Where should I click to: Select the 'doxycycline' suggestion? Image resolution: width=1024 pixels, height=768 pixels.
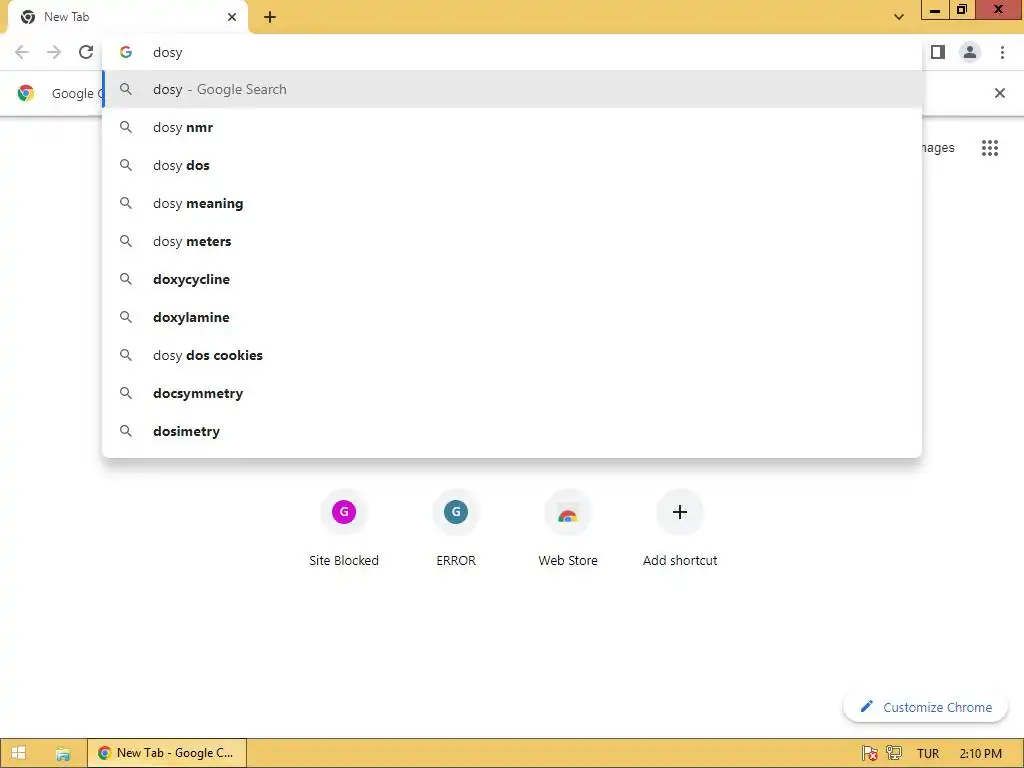point(512,279)
